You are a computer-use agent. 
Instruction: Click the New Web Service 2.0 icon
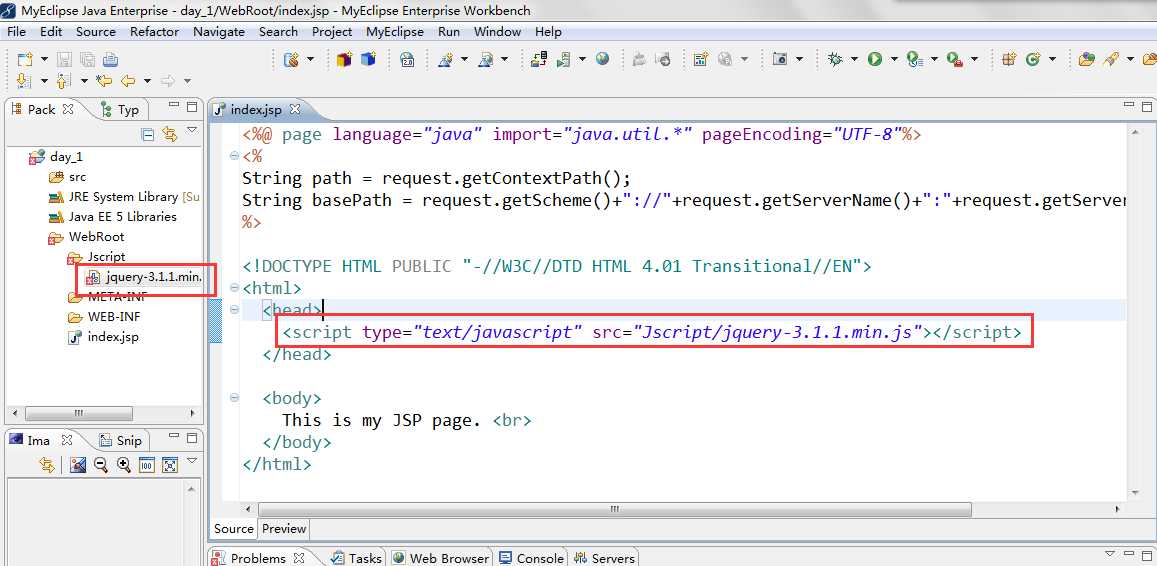coord(407,60)
